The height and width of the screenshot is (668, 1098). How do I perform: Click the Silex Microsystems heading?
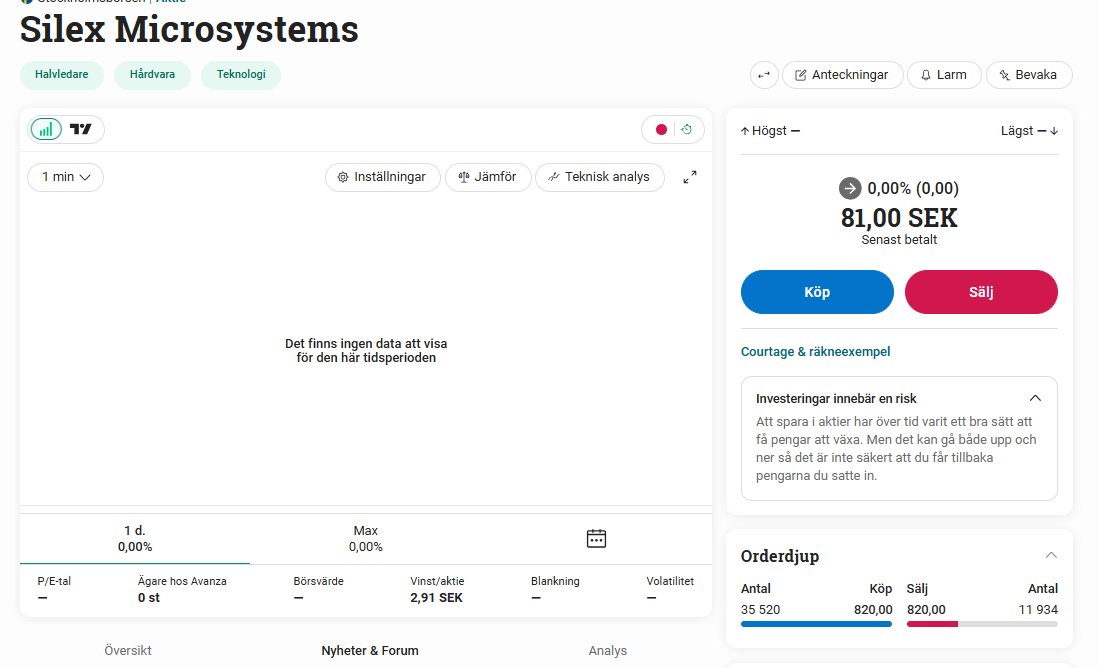point(189,29)
